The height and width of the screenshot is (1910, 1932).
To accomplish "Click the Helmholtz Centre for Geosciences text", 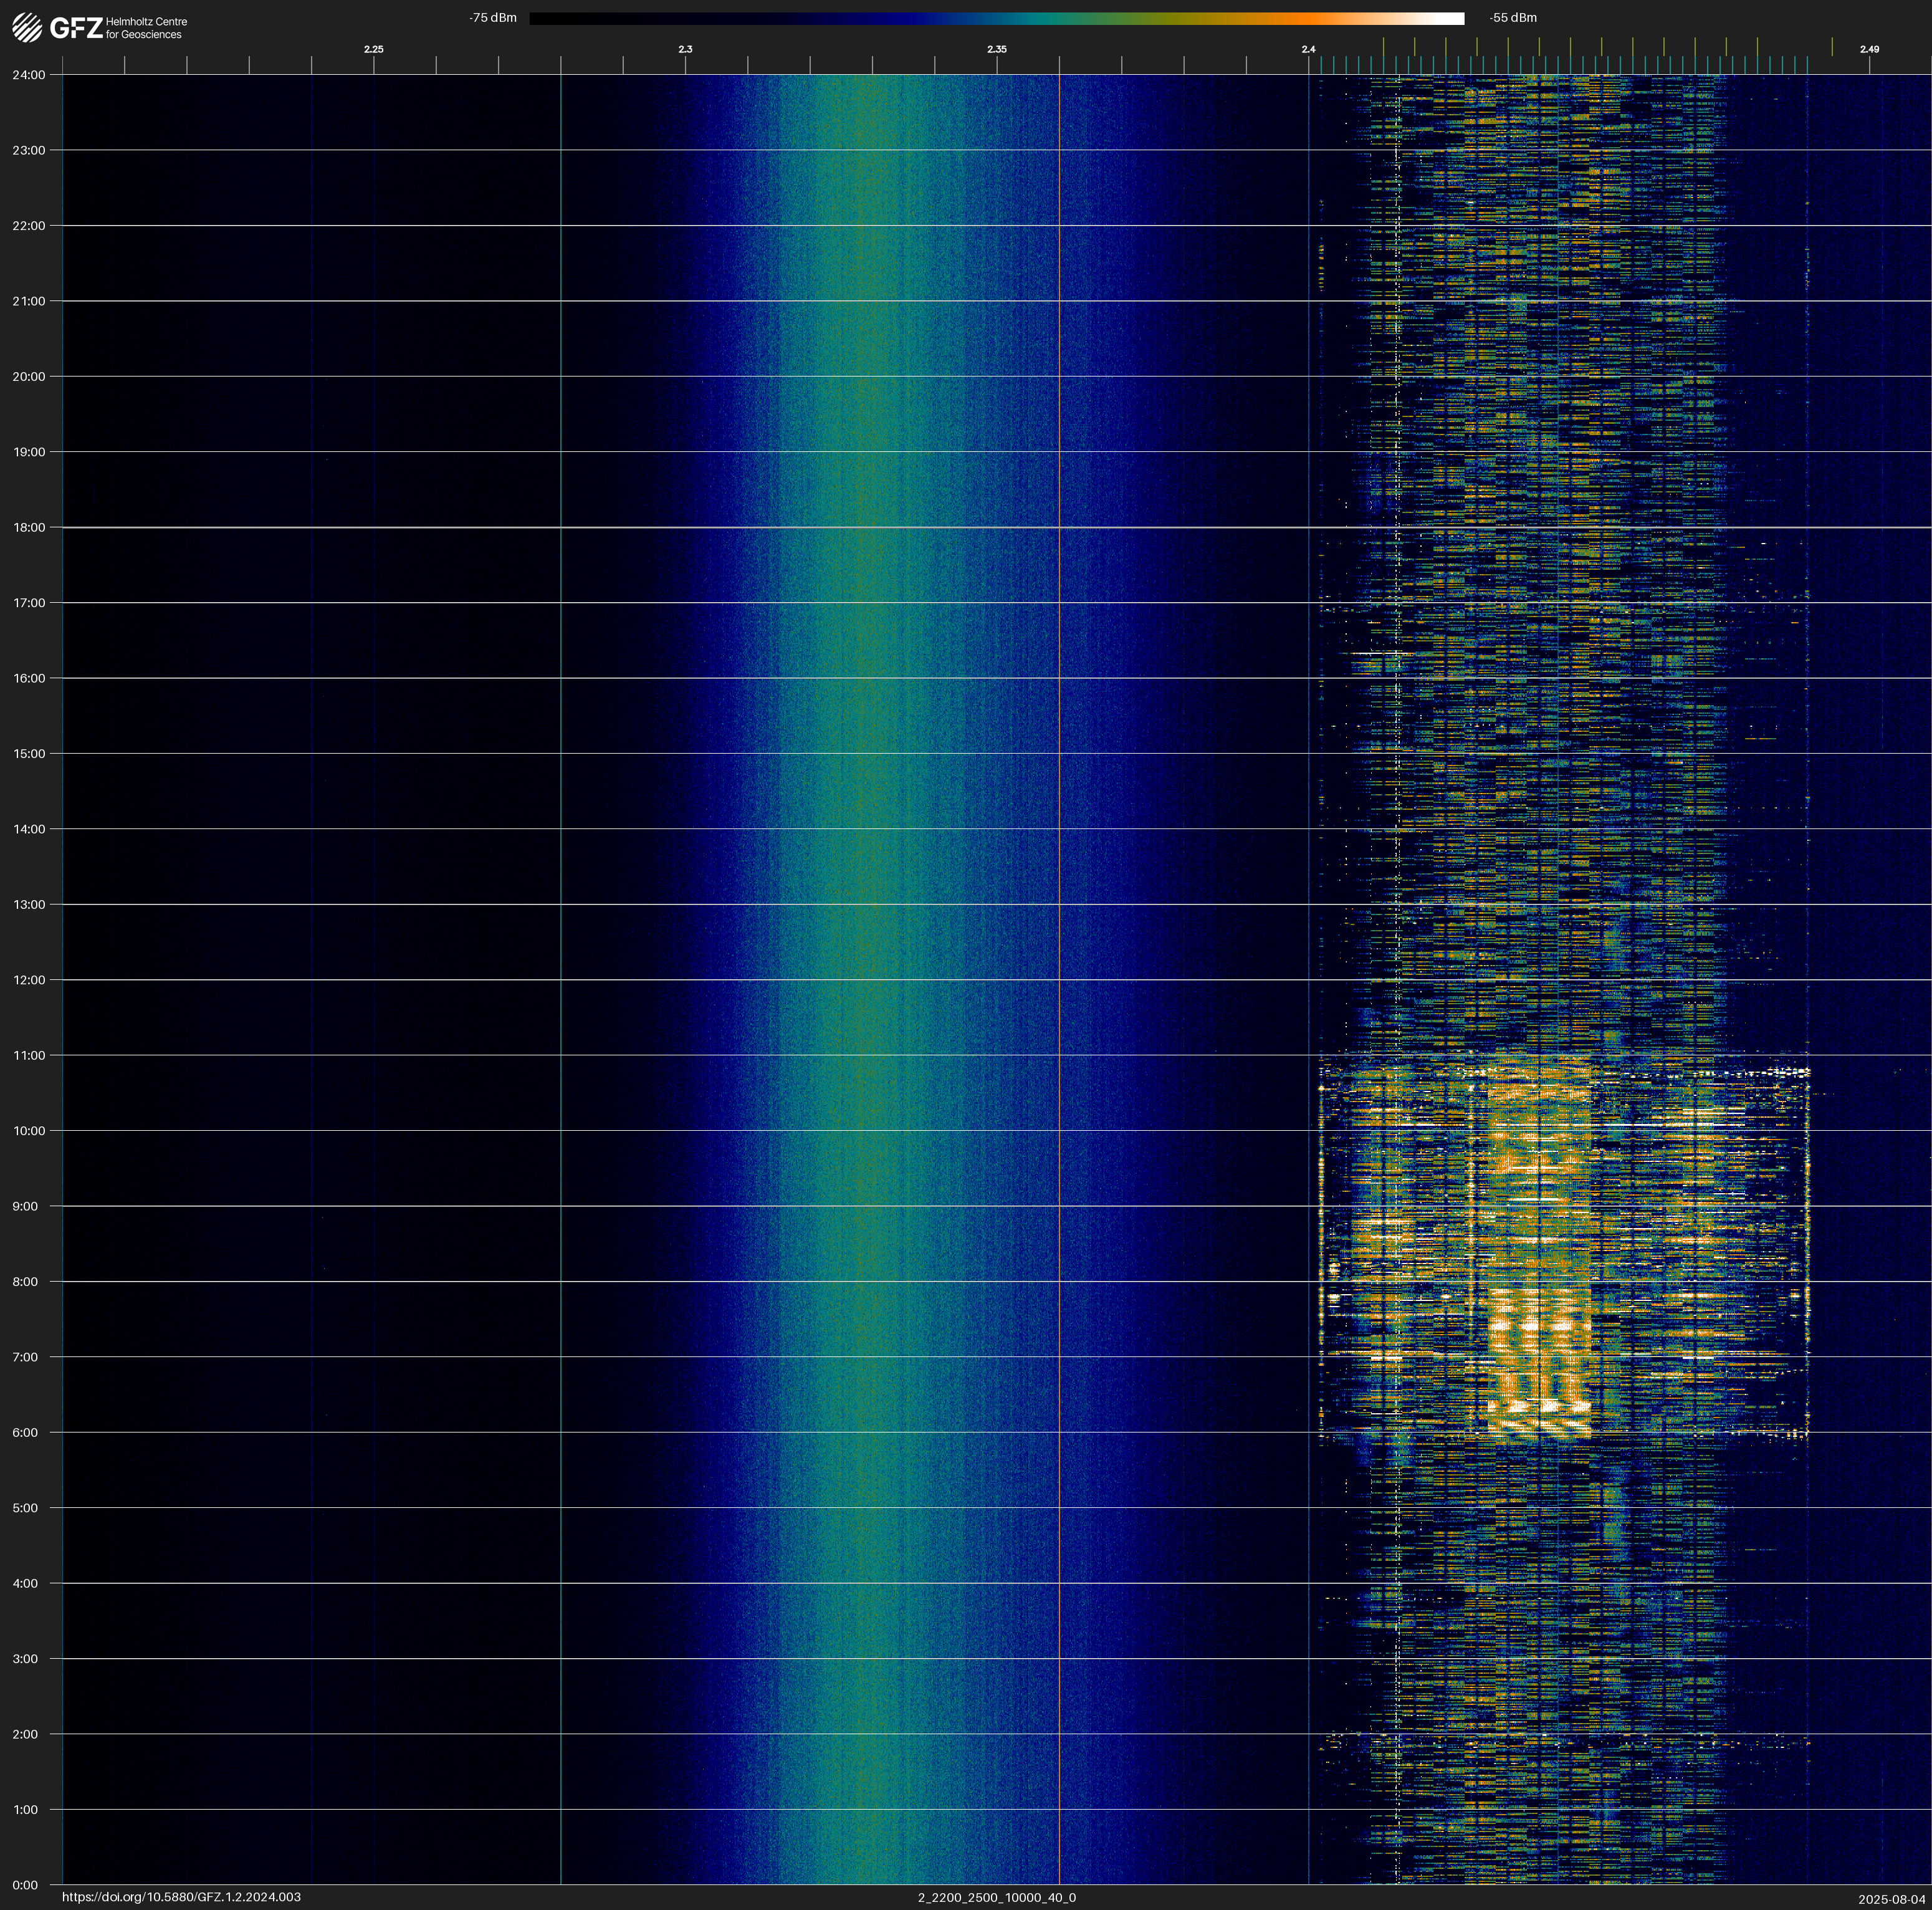I will tap(146, 28).
